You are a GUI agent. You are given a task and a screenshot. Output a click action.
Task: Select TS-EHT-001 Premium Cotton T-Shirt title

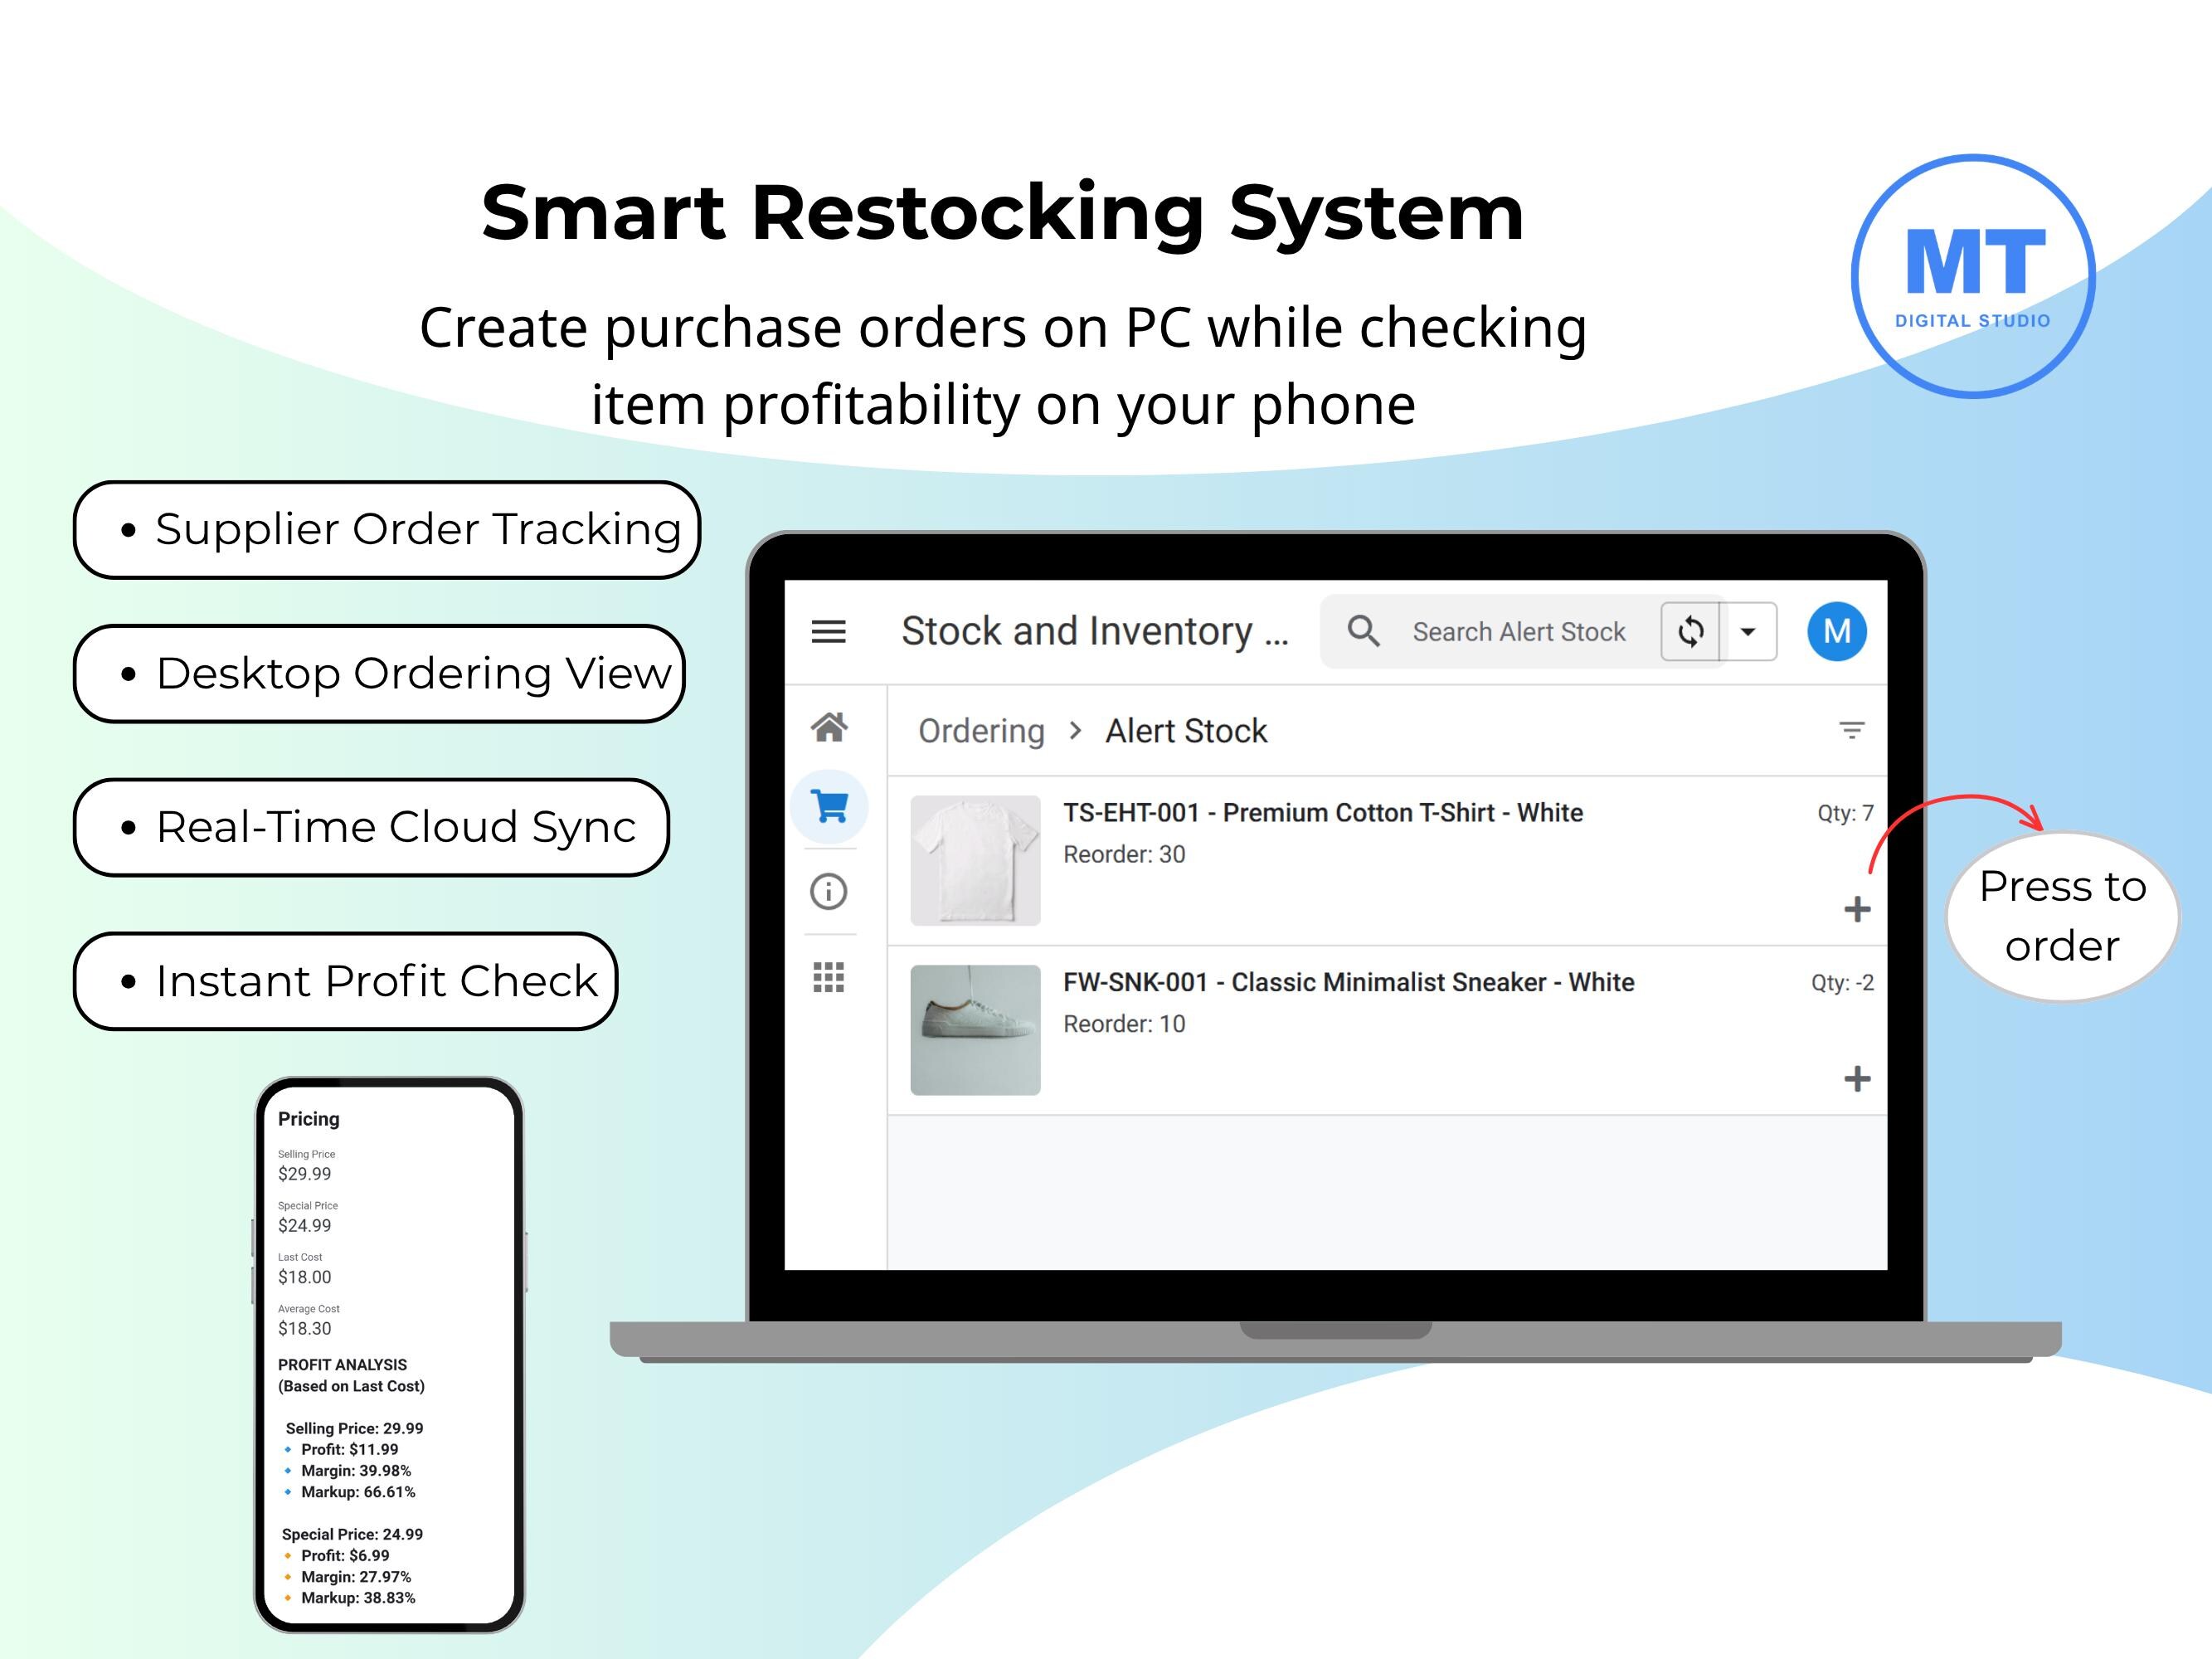[1323, 813]
